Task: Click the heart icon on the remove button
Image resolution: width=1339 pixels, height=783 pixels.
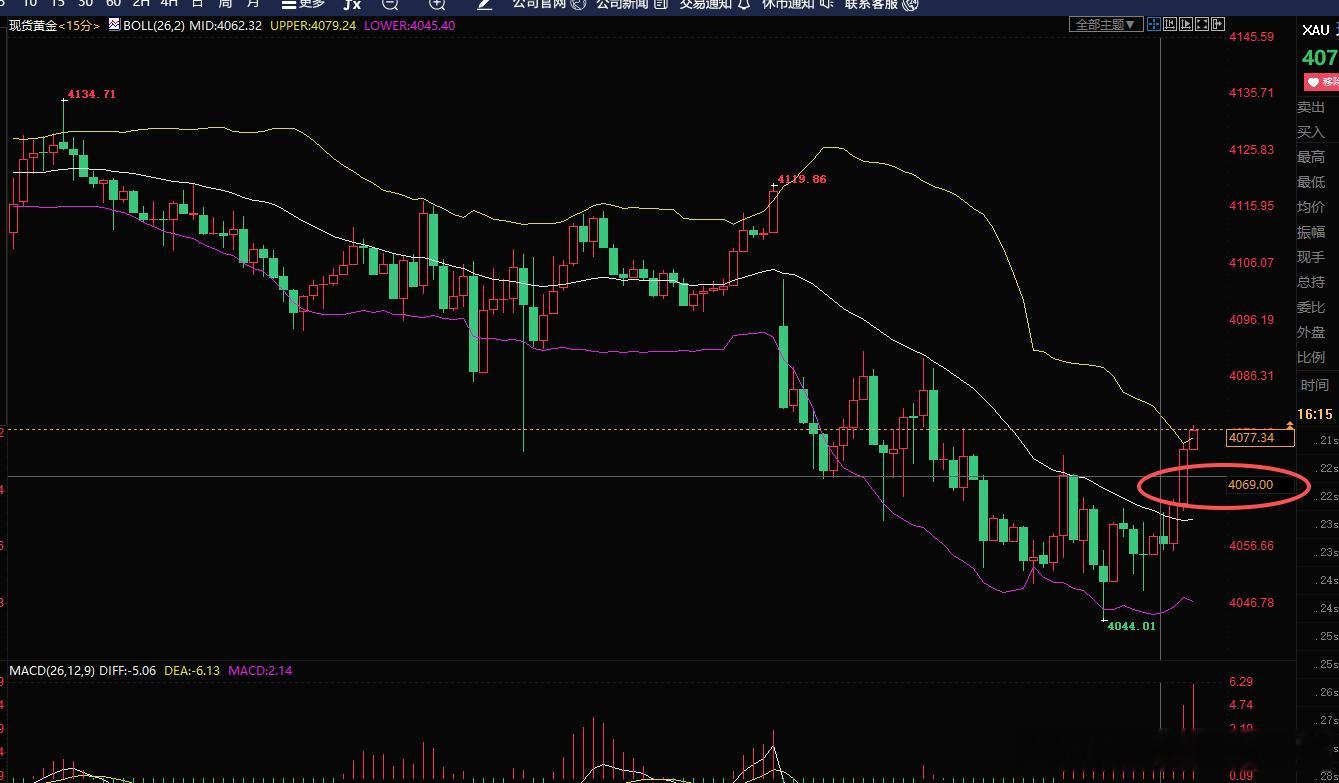Action: [1312, 82]
